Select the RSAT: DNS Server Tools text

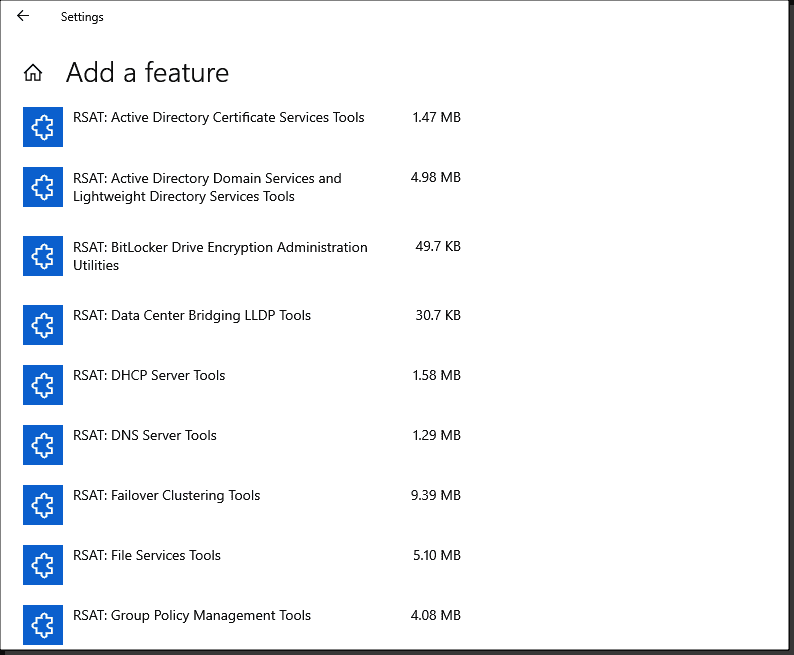coord(145,435)
